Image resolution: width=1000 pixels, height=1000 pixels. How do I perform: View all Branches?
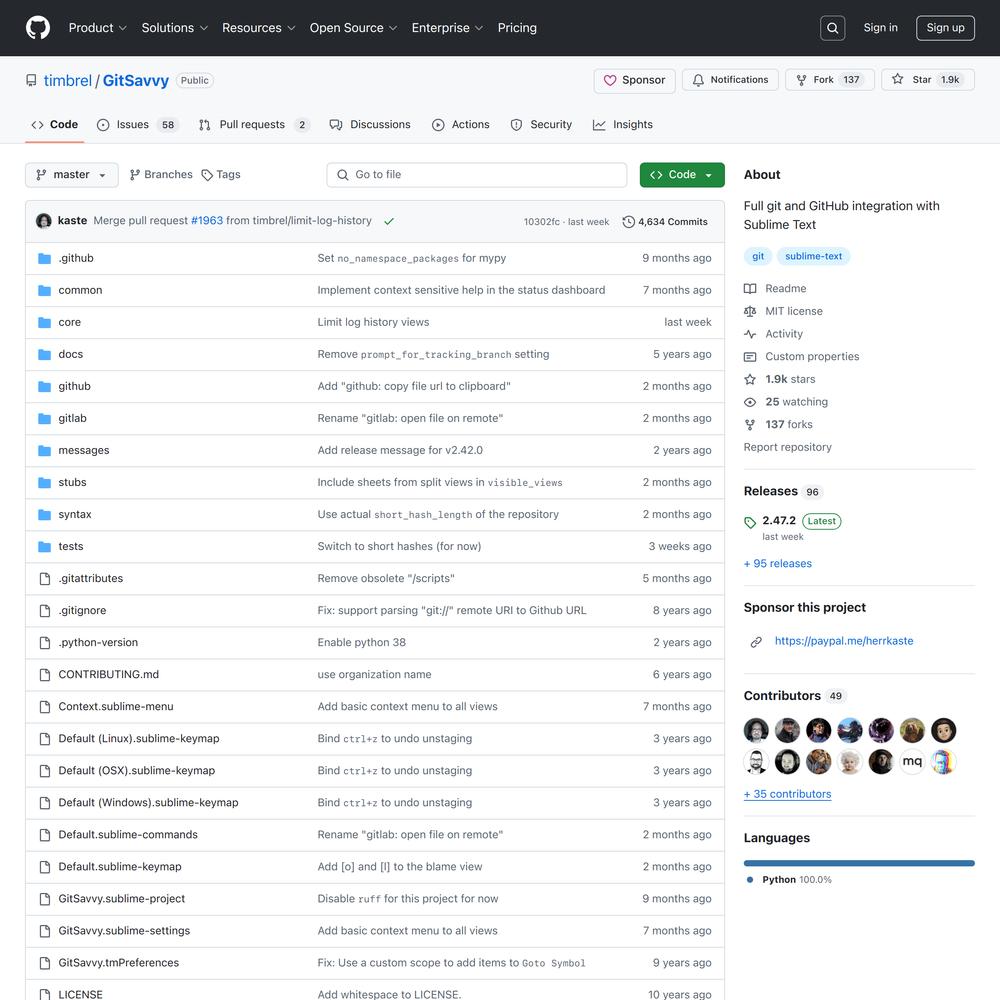click(x=161, y=175)
